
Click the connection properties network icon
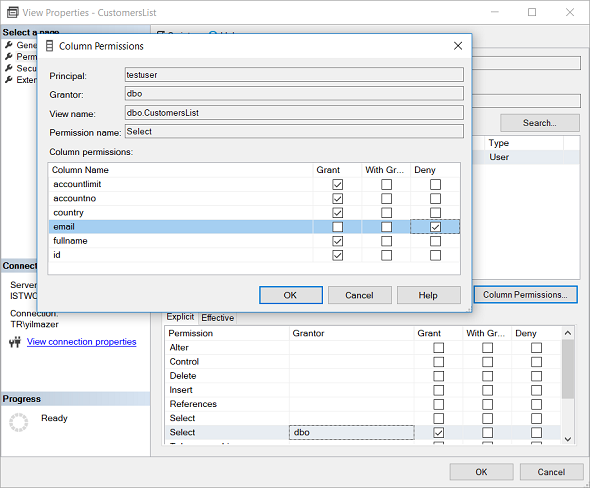(x=15, y=342)
